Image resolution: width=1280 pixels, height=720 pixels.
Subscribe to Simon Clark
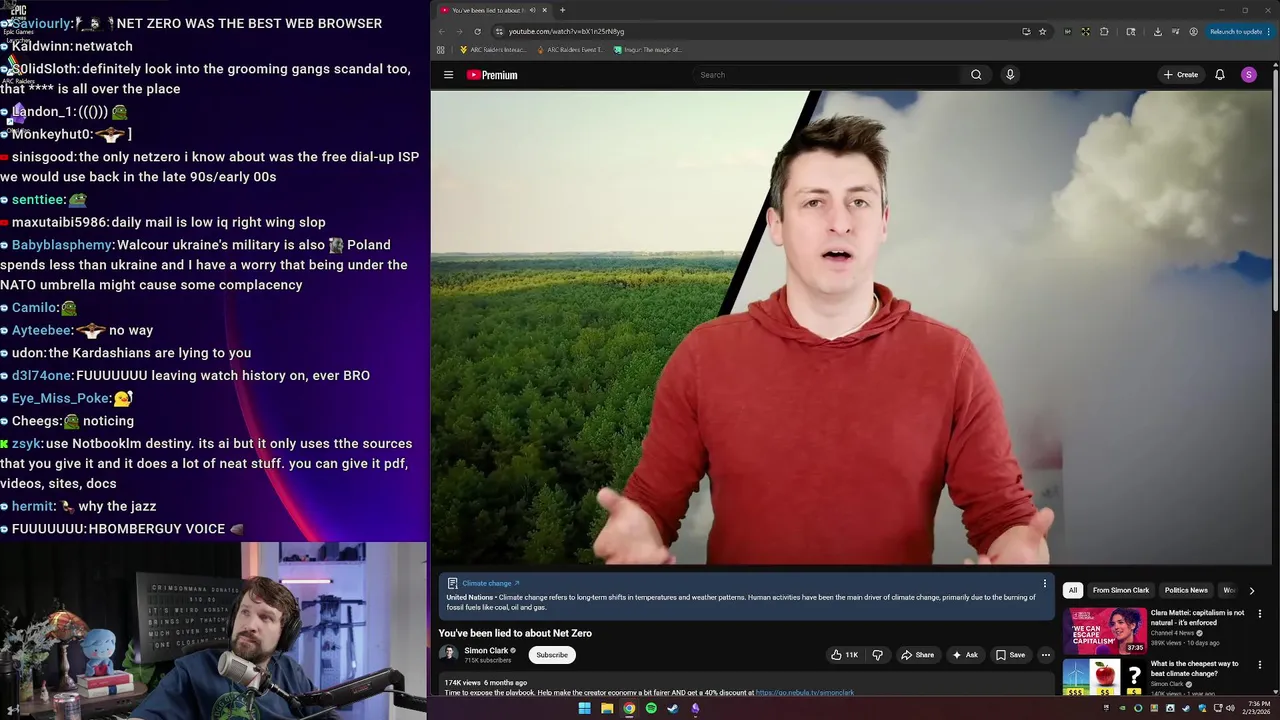click(551, 655)
